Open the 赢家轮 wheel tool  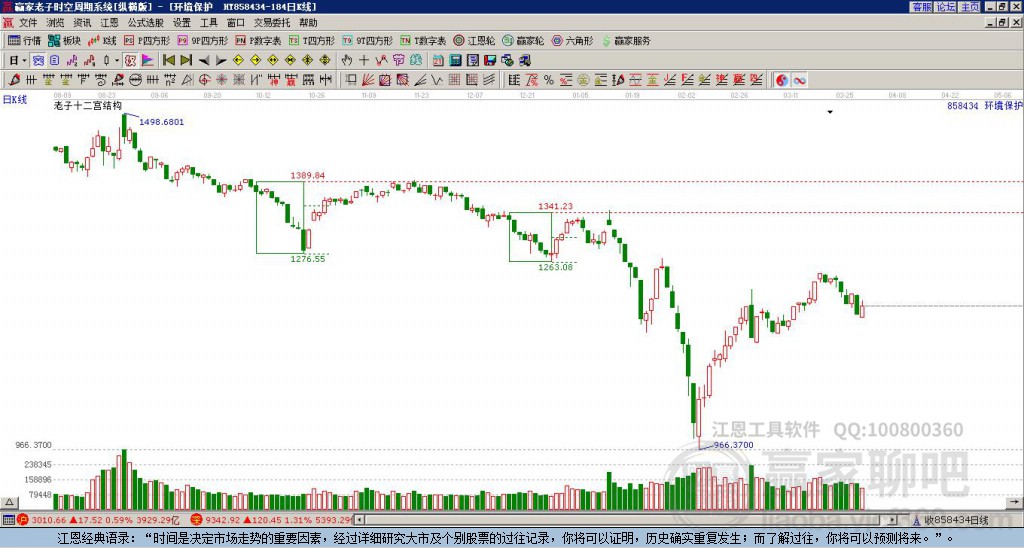pos(523,40)
